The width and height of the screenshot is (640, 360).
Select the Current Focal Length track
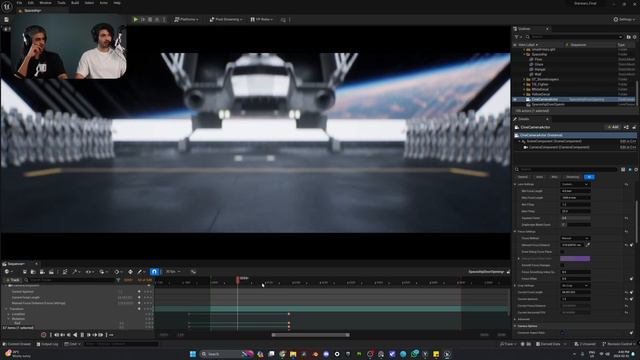(27, 297)
